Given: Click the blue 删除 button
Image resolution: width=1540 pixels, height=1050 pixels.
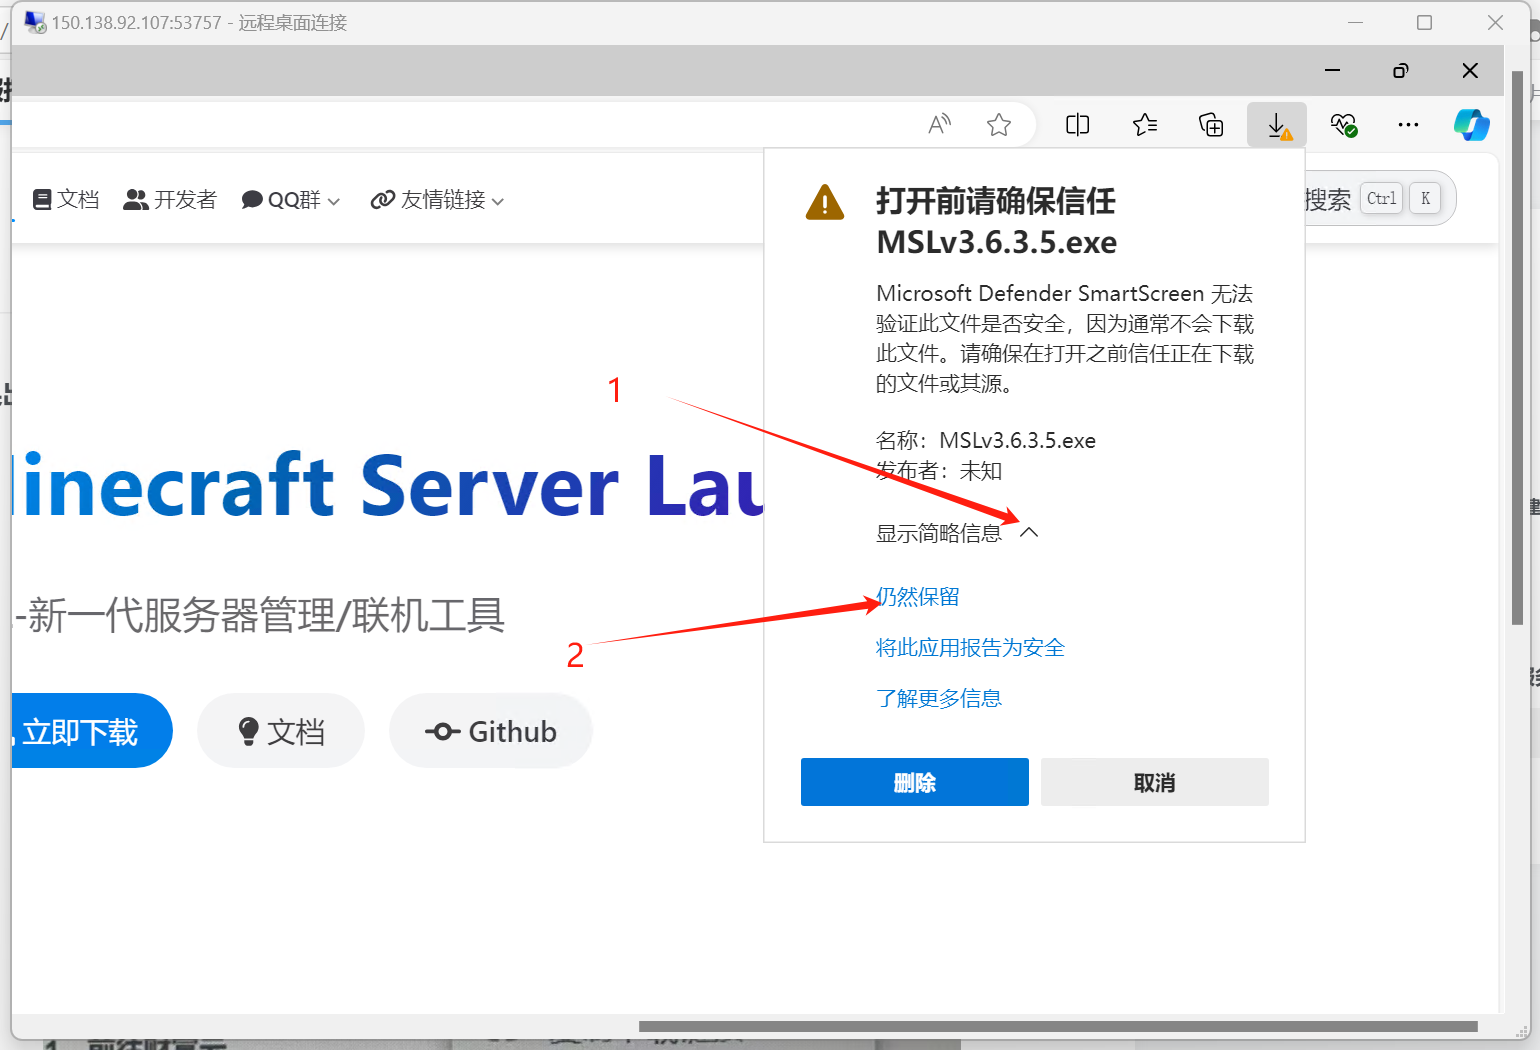Looking at the screenshot, I should 914,782.
